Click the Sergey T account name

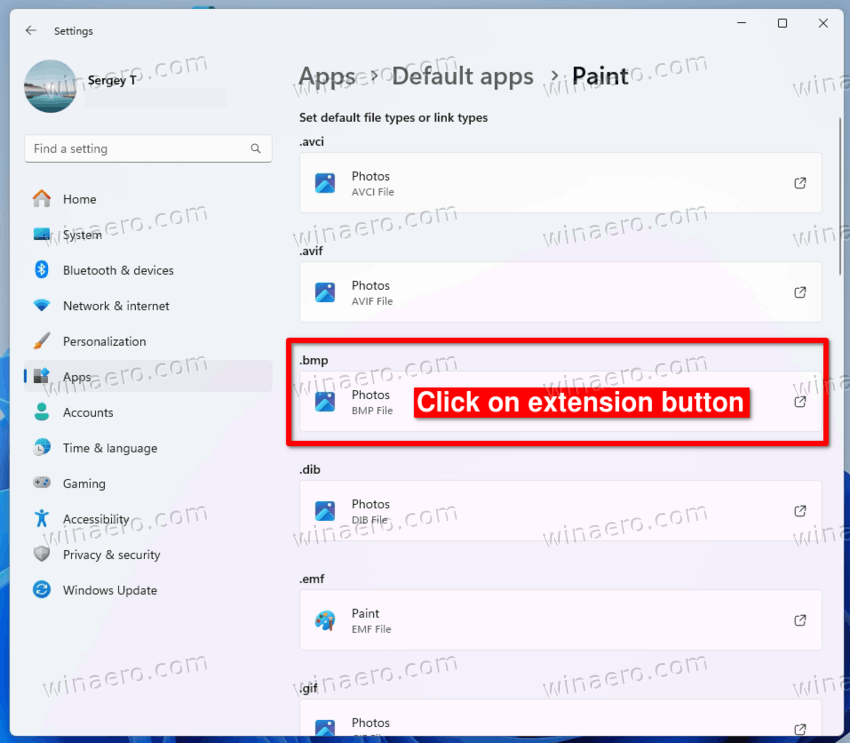pos(112,80)
